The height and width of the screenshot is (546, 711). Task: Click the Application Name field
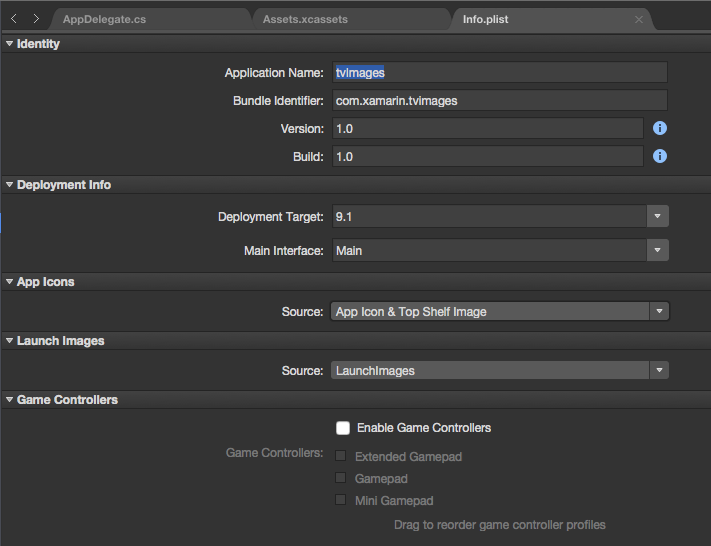click(498, 72)
